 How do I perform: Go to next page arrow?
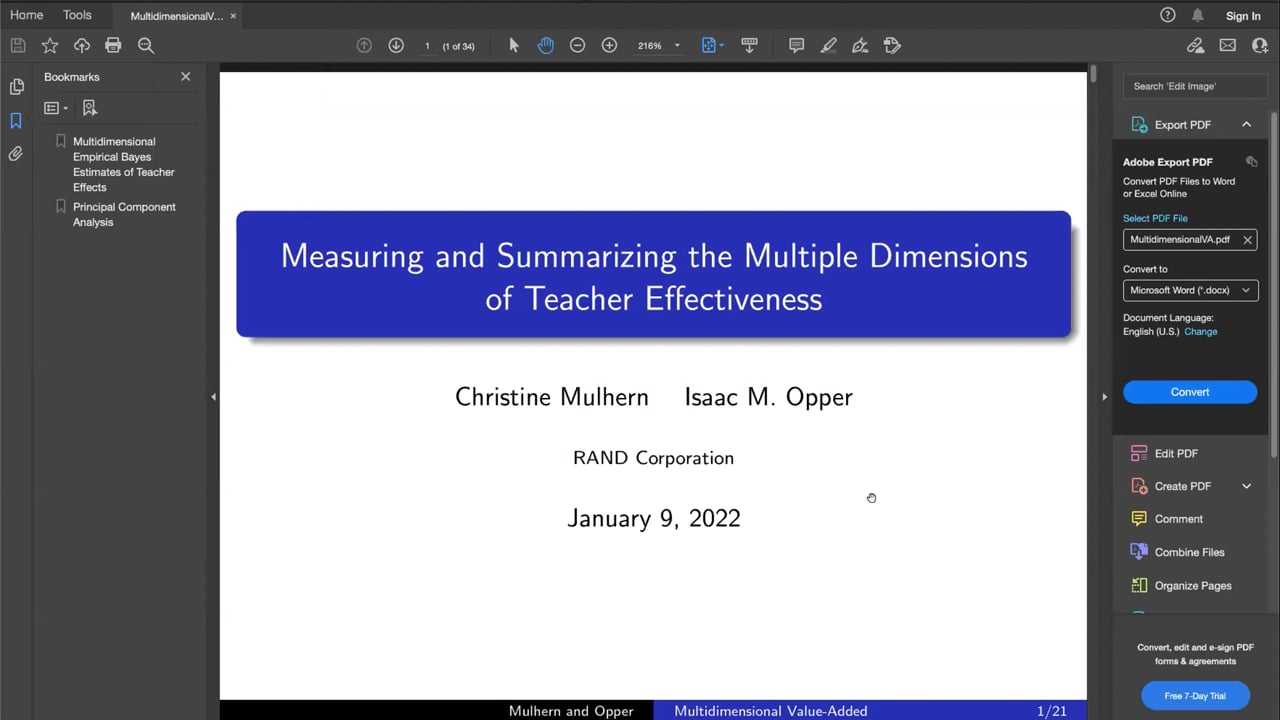click(396, 45)
